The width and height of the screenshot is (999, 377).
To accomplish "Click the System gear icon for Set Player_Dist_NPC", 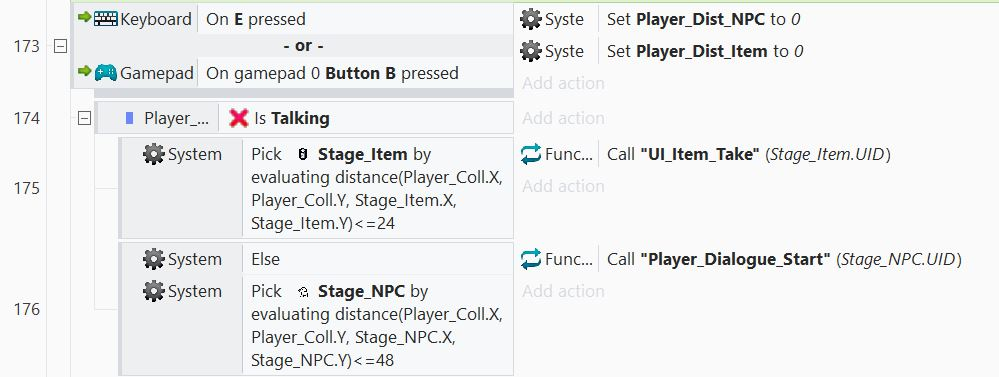I will [531, 19].
